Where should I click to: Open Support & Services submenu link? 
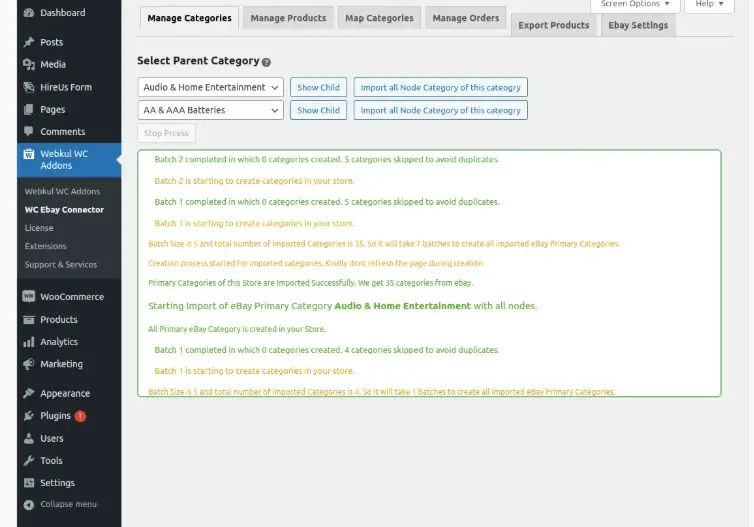[x=61, y=265]
